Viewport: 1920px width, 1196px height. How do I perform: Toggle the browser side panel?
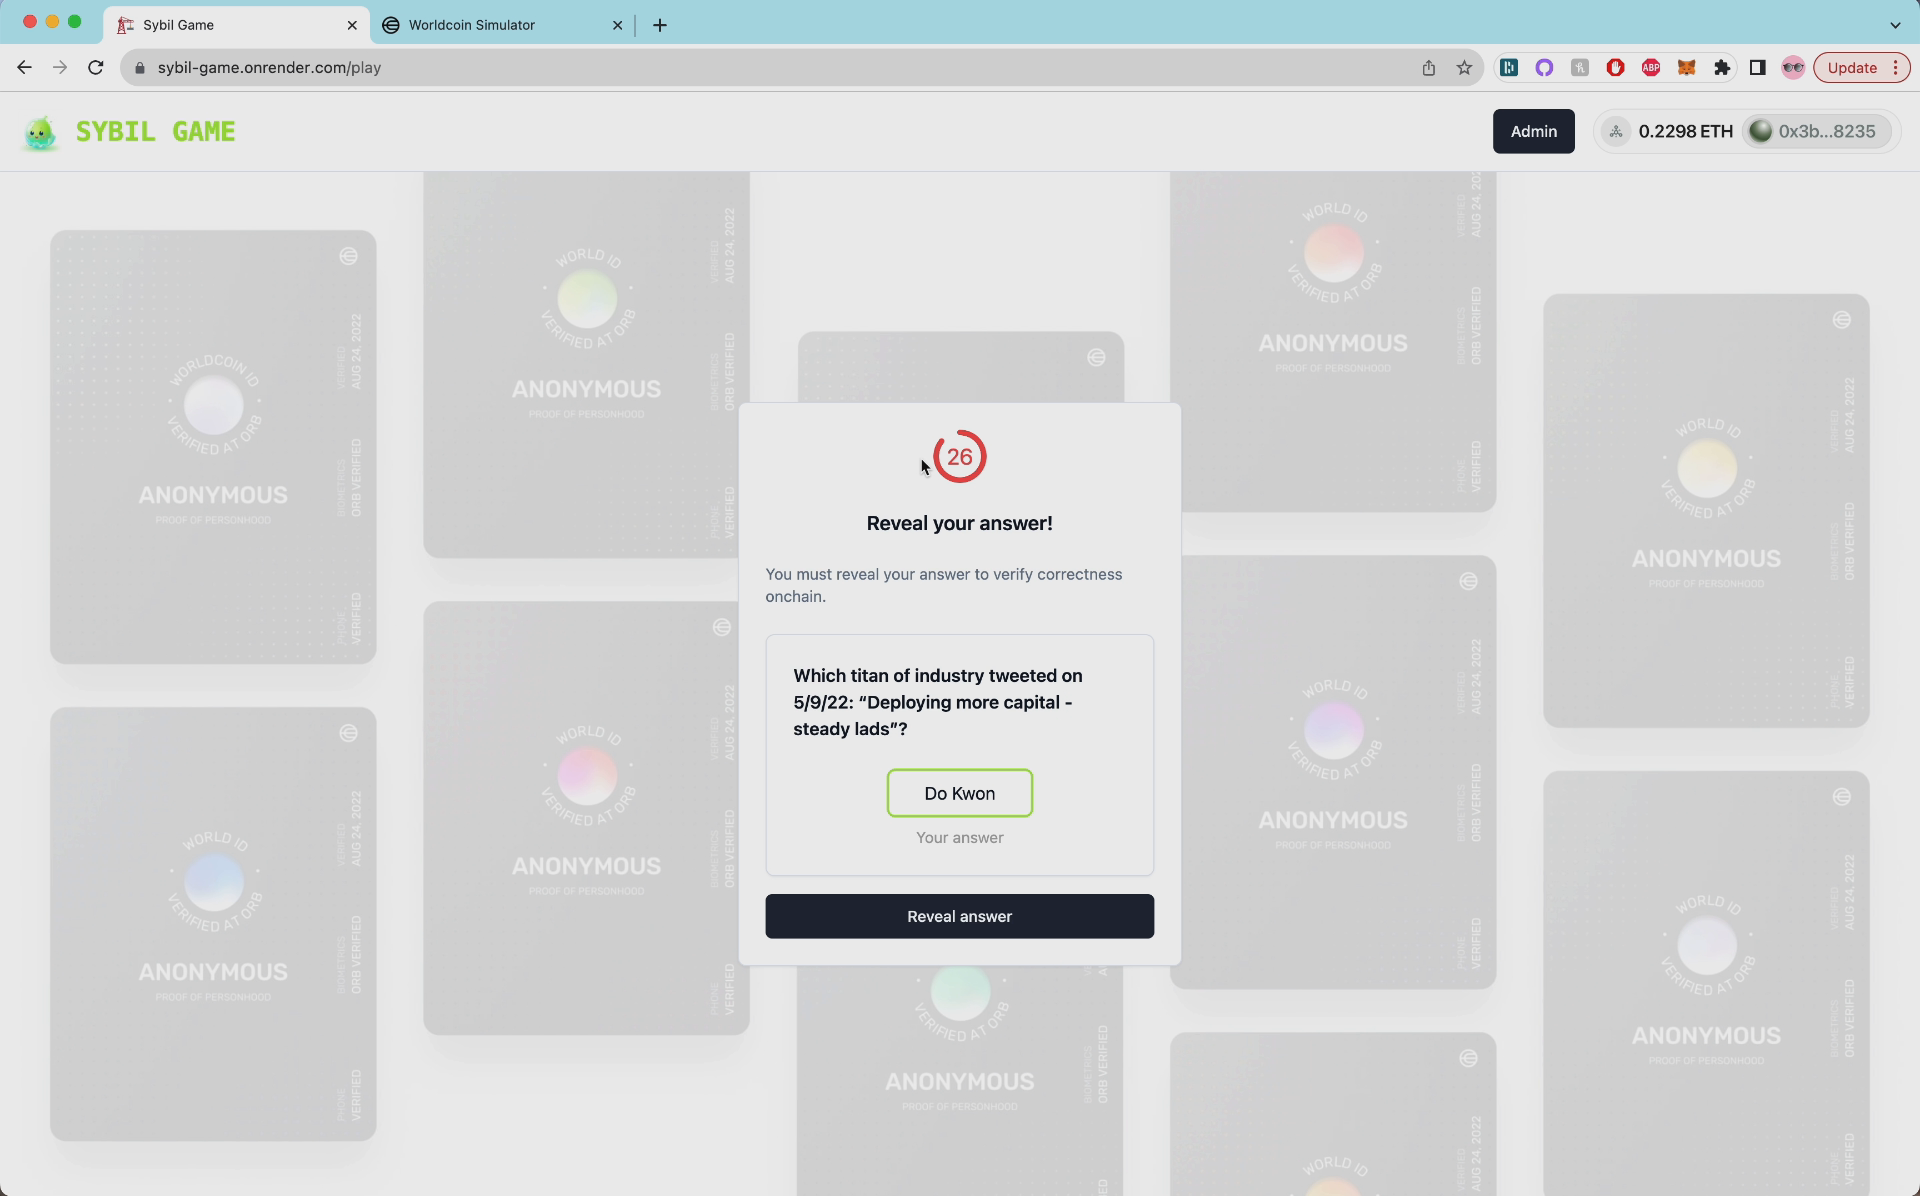(x=1757, y=67)
